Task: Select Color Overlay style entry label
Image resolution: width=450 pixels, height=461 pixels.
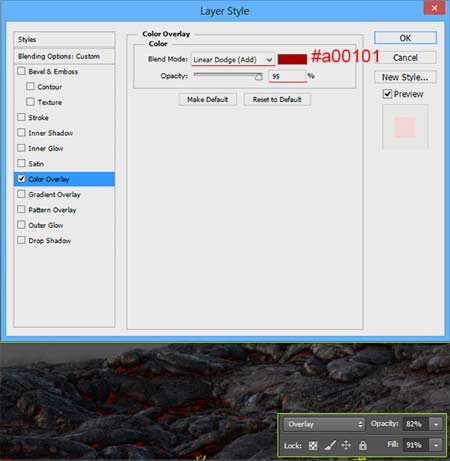Action: coord(49,179)
